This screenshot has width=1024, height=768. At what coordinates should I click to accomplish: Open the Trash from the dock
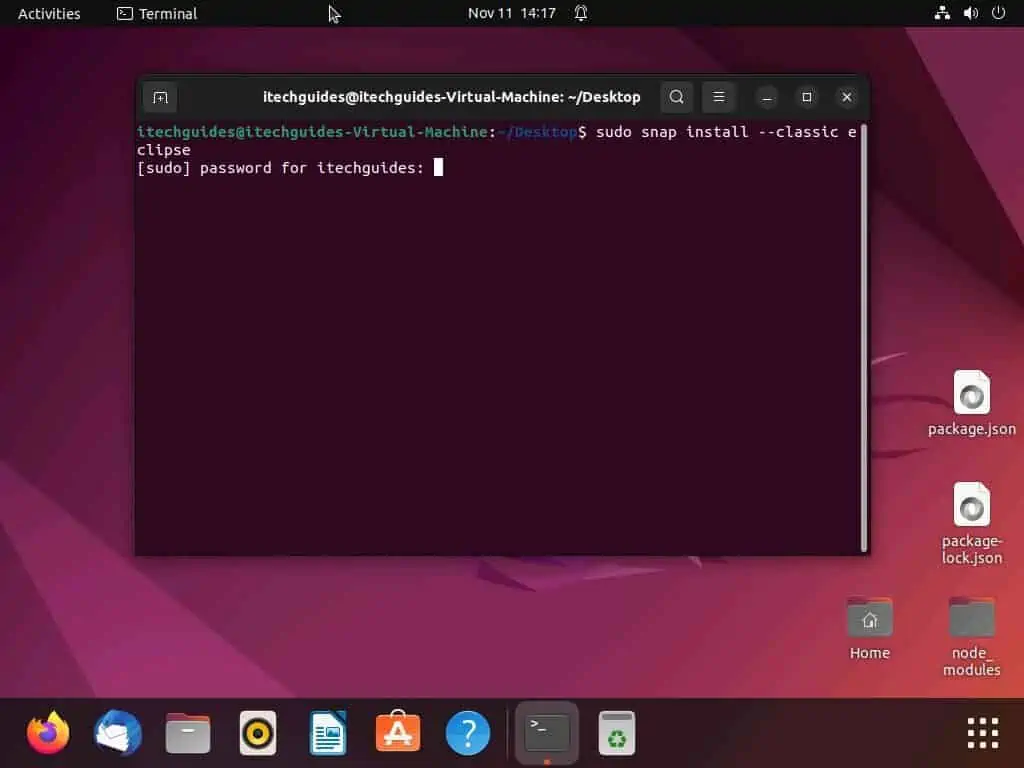[x=617, y=733]
